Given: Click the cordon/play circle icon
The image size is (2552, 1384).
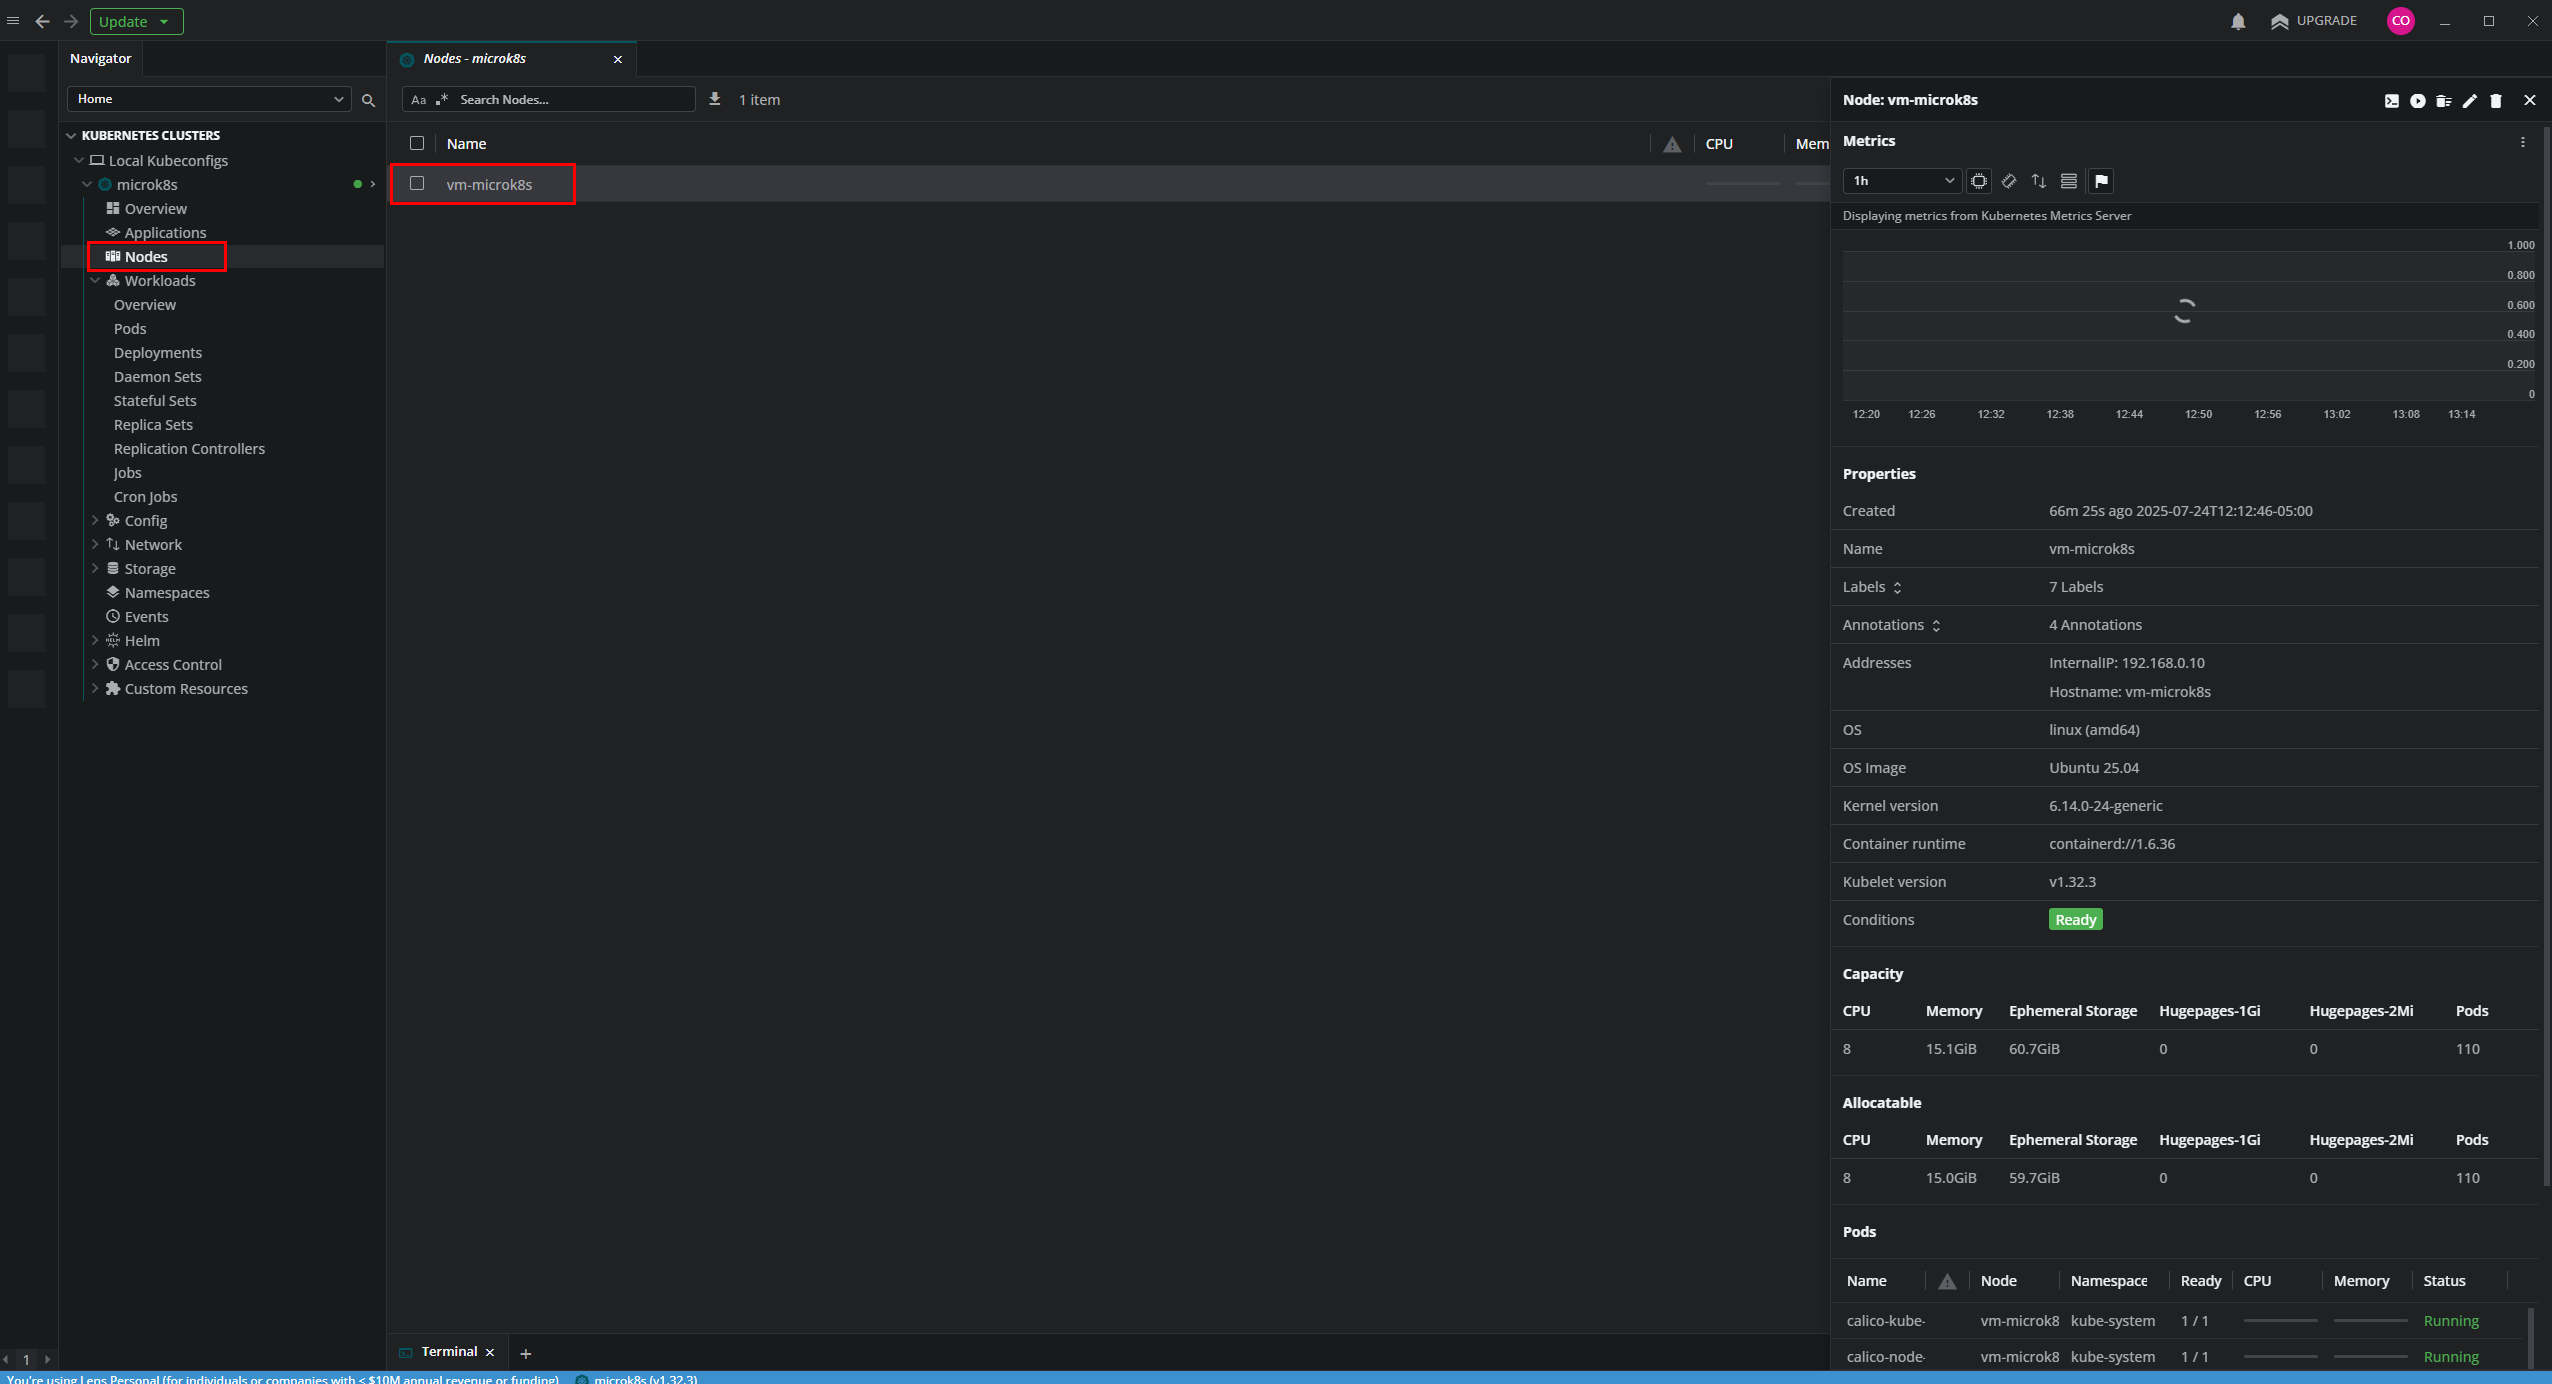Looking at the screenshot, I should [x=2417, y=100].
